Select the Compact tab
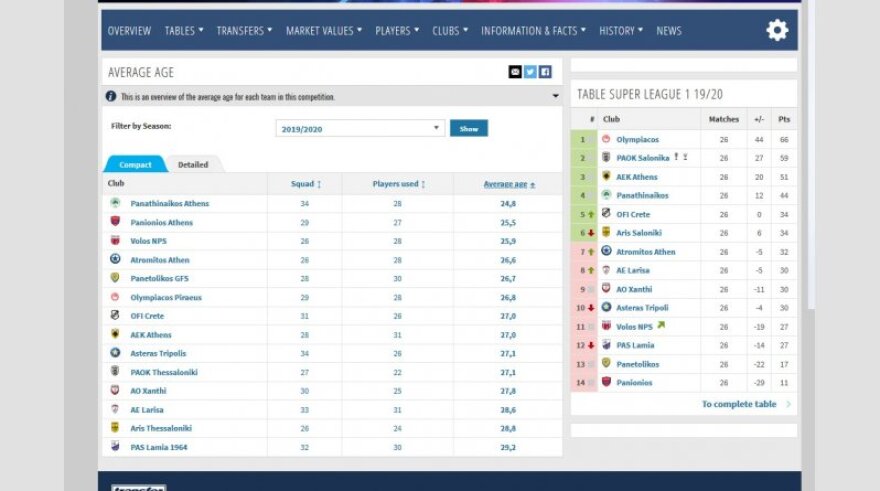Image resolution: width=880 pixels, height=491 pixels. tap(135, 165)
